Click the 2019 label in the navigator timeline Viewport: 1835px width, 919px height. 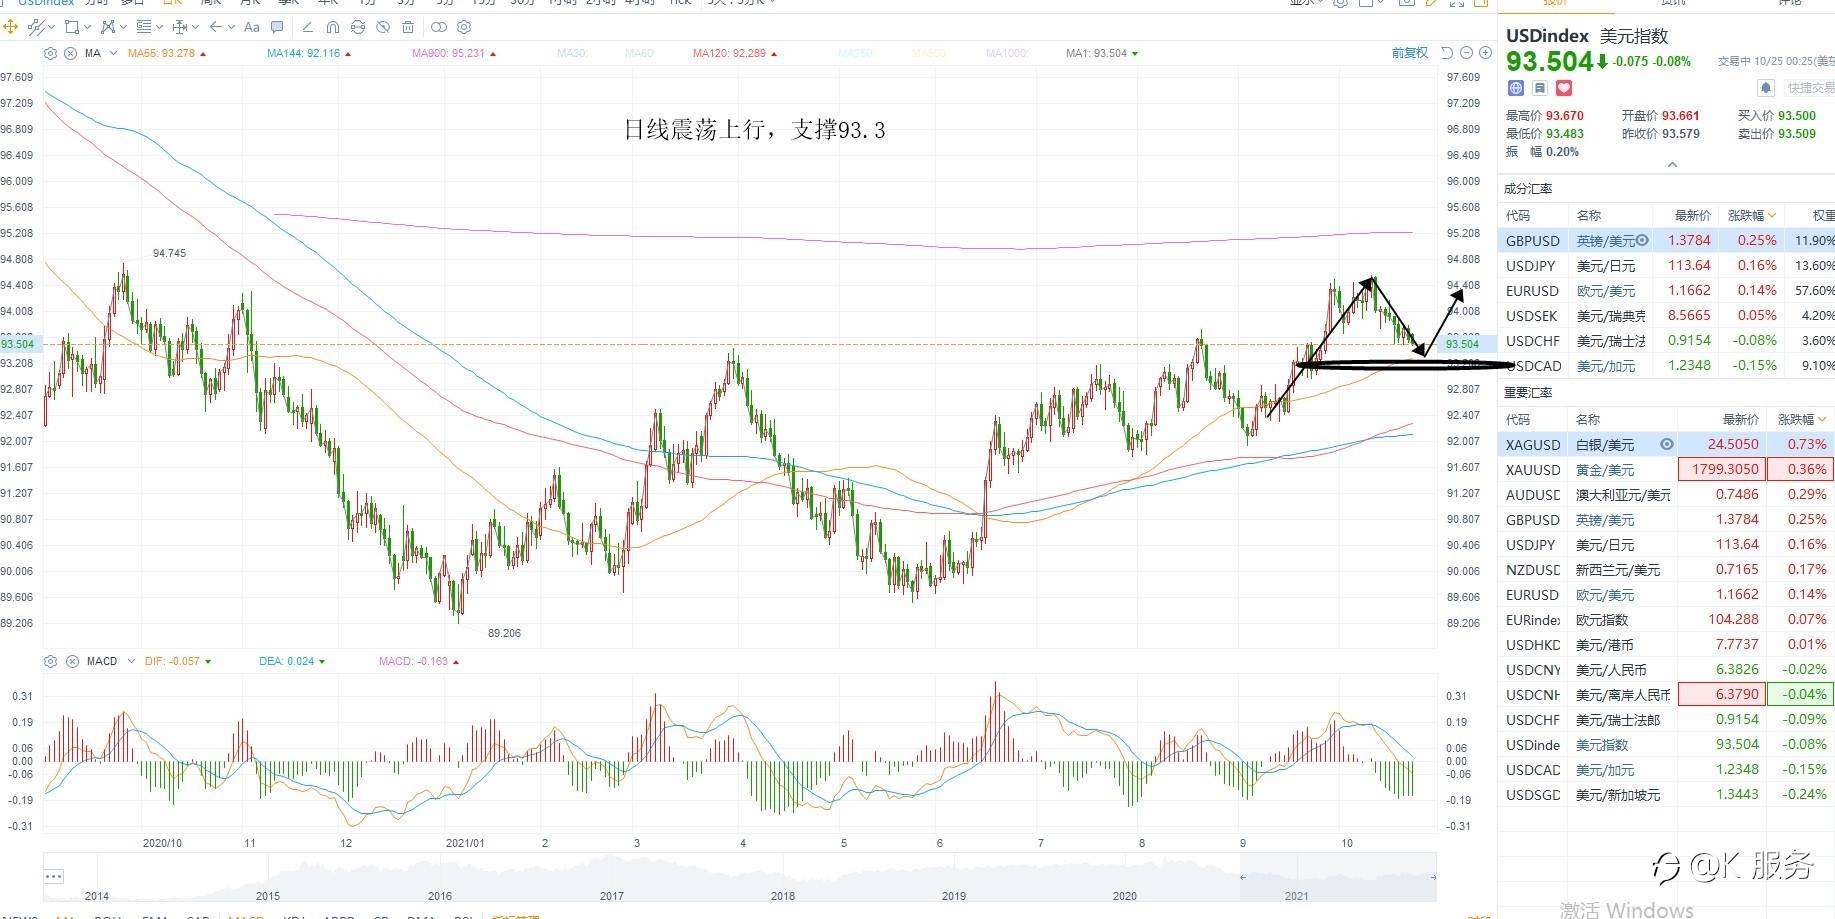click(954, 896)
